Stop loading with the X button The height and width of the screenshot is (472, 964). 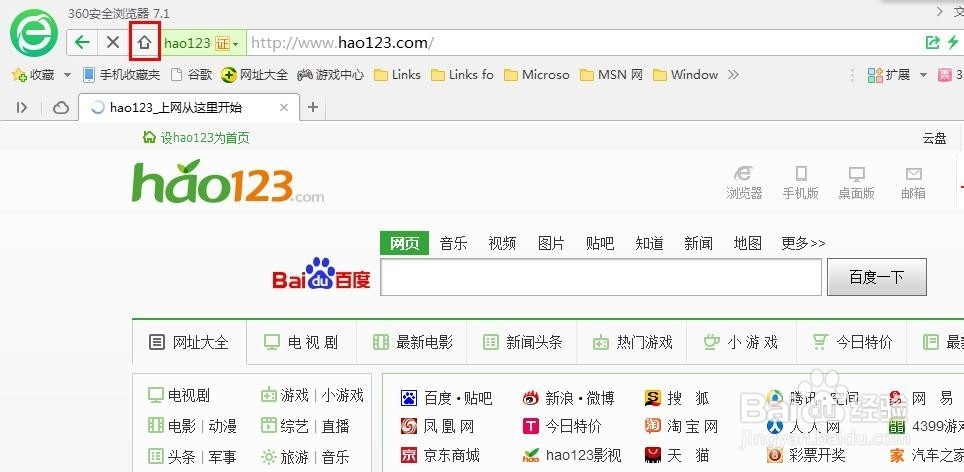click(x=113, y=42)
